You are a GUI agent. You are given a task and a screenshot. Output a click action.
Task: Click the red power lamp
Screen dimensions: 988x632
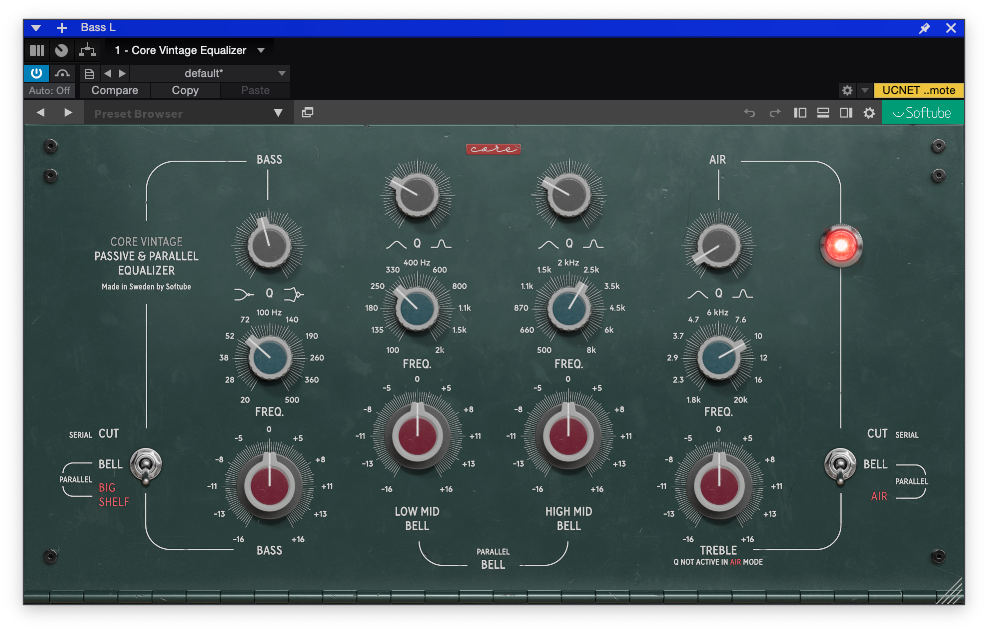[841, 245]
